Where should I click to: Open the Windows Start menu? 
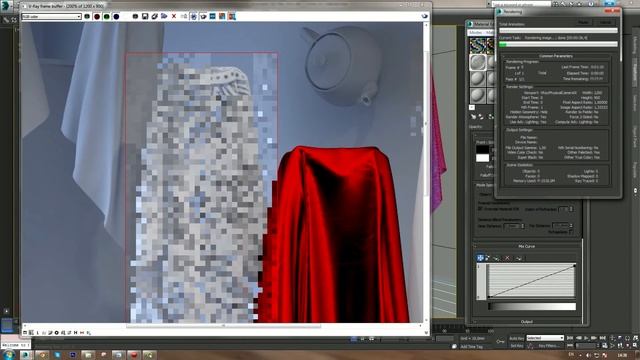[8, 355]
